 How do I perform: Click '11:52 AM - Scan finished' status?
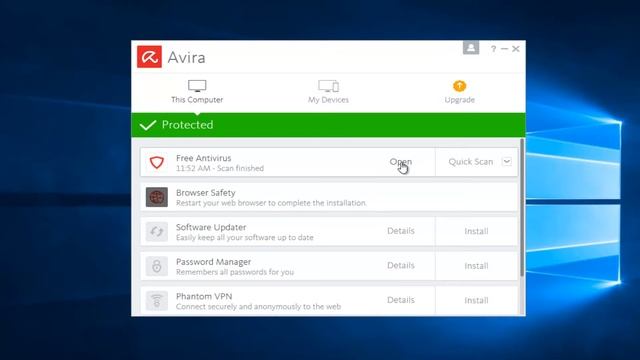(220, 168)
